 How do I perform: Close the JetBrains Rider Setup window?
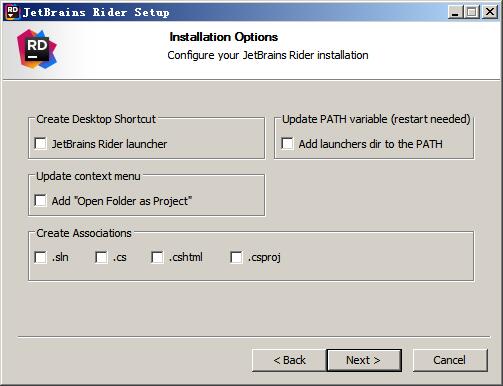point(490,12)
